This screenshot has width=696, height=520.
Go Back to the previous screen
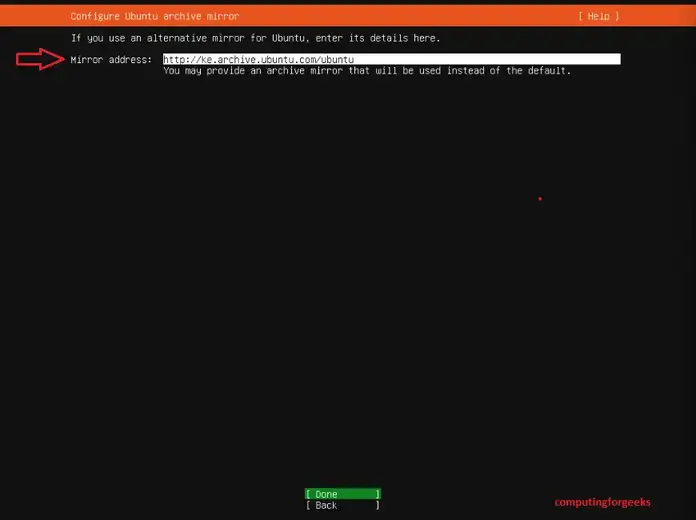(x=343, y=505)
